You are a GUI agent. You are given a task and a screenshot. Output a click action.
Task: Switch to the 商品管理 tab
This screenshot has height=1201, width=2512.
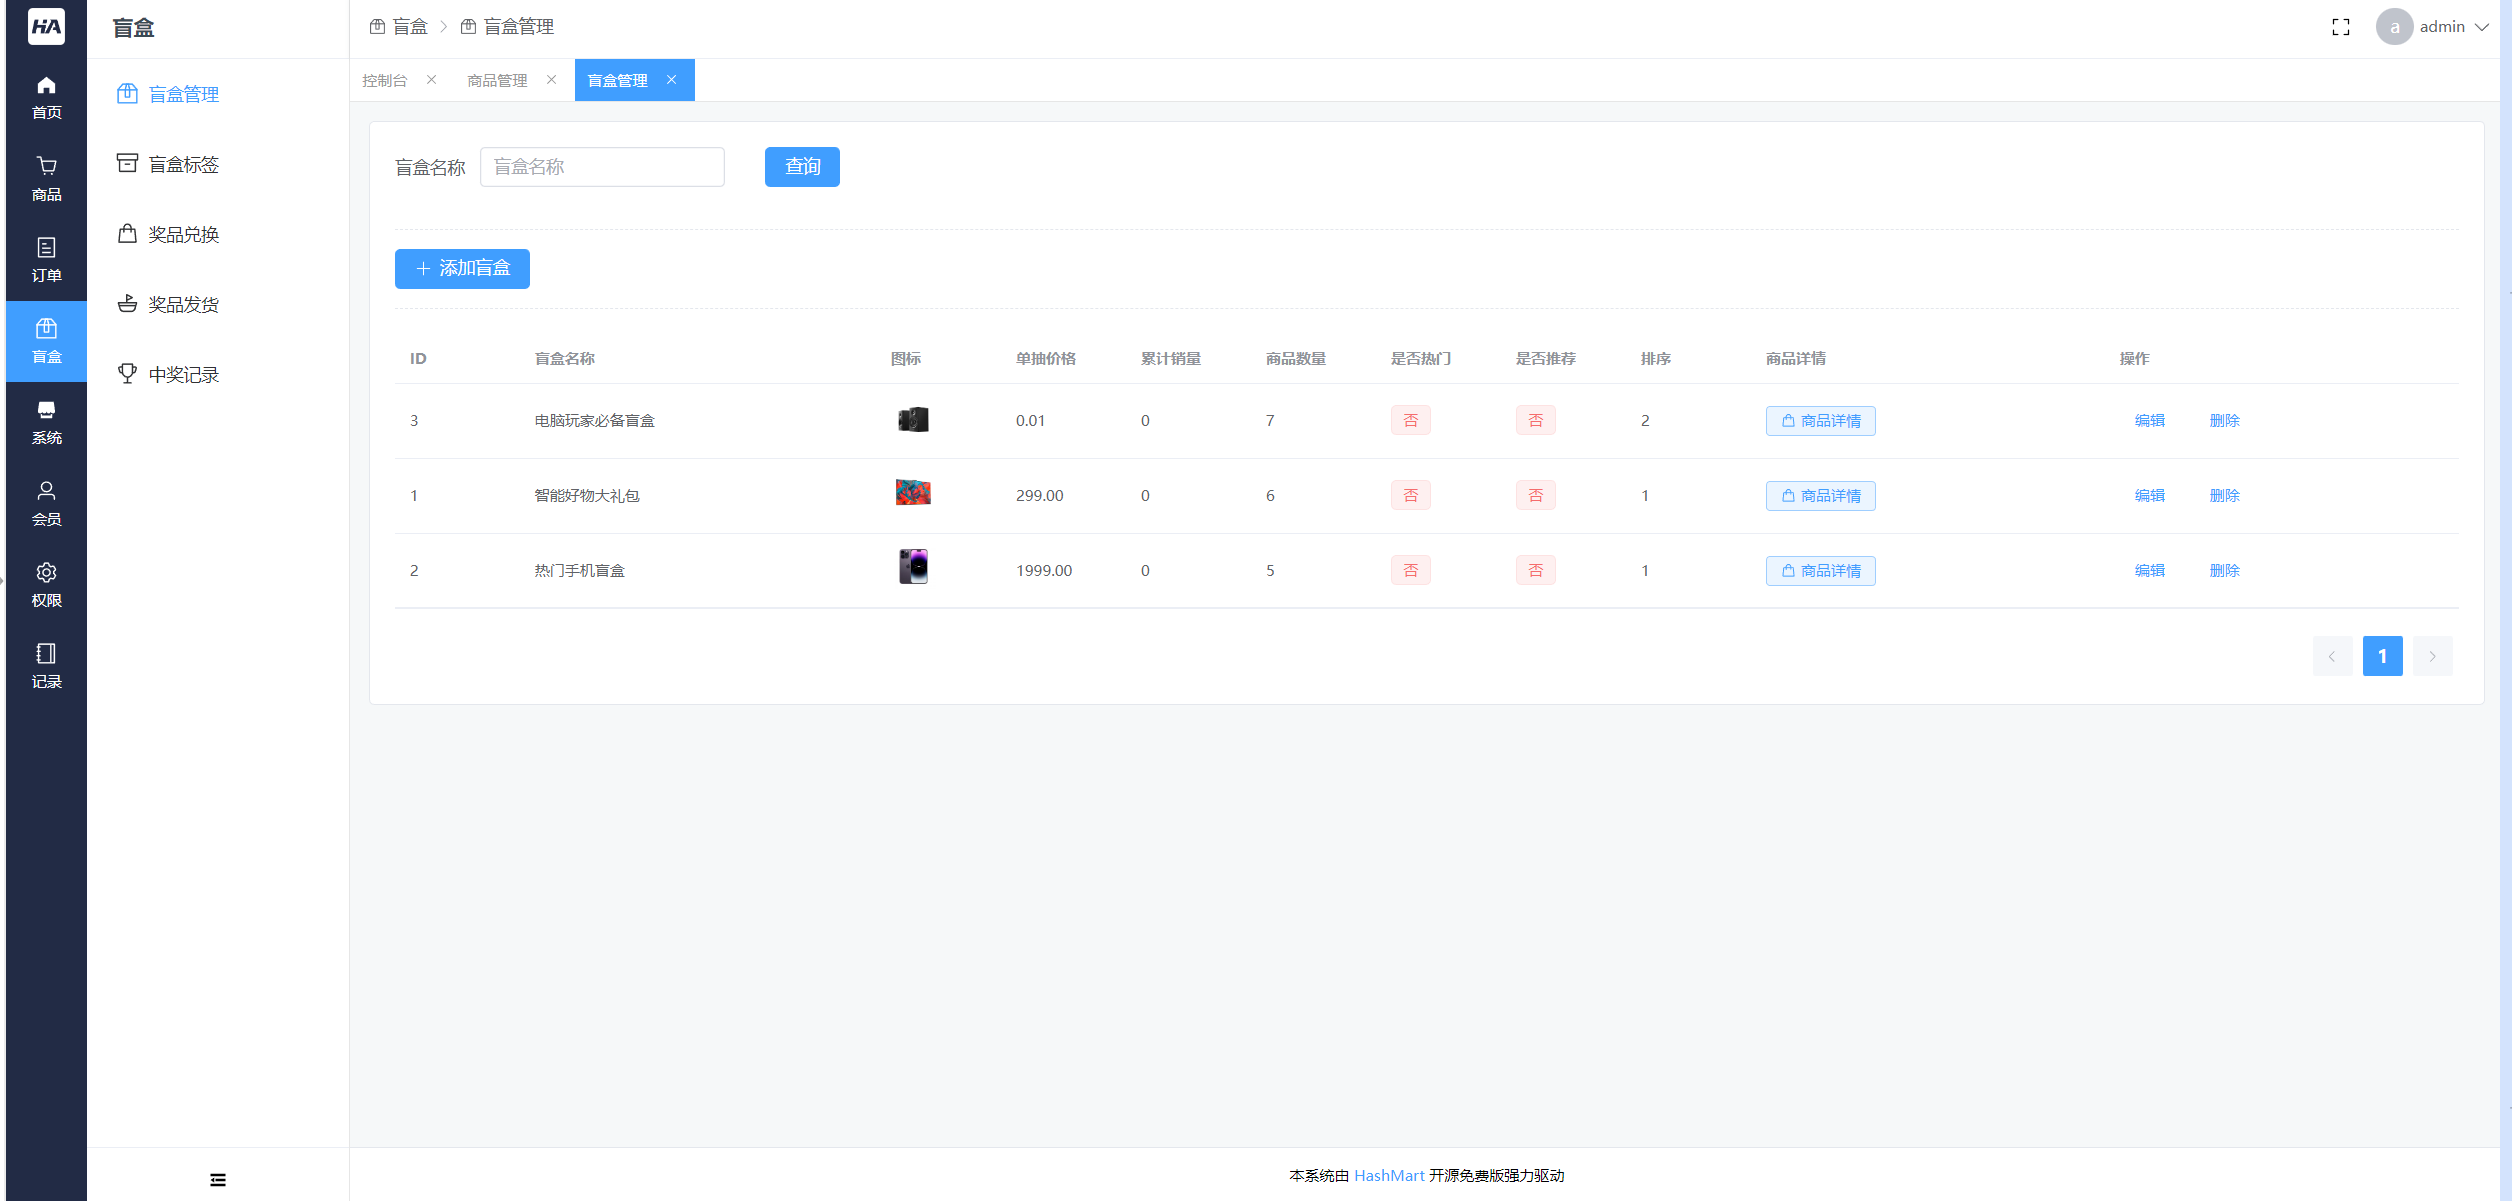pyautogui.click(x=497, y=81)
